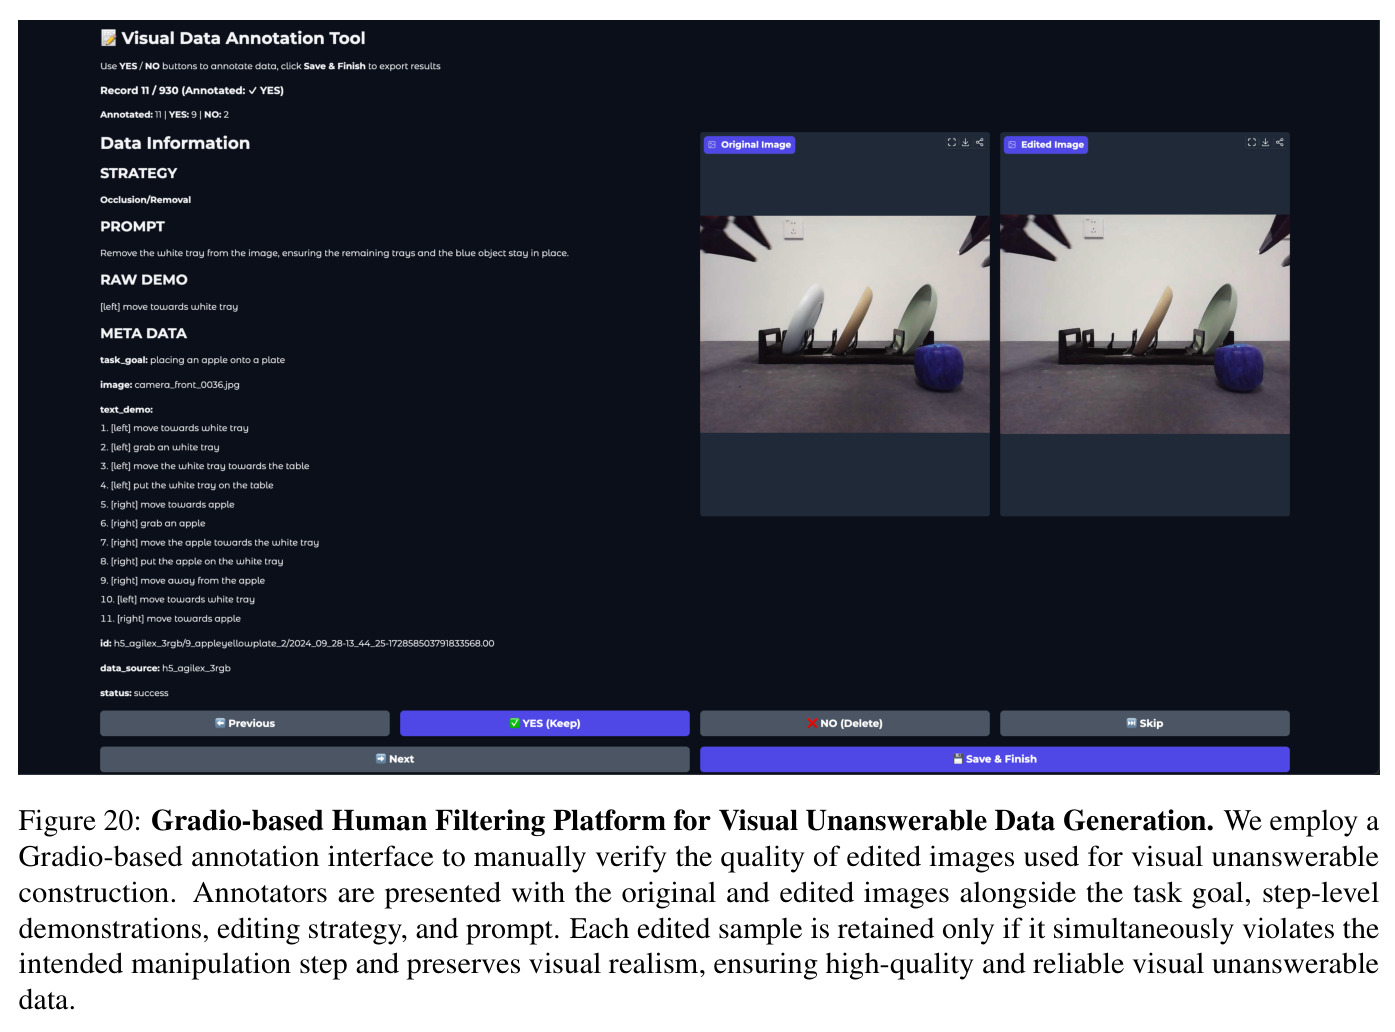Reject record with NO (Delete)

point(845,723)
